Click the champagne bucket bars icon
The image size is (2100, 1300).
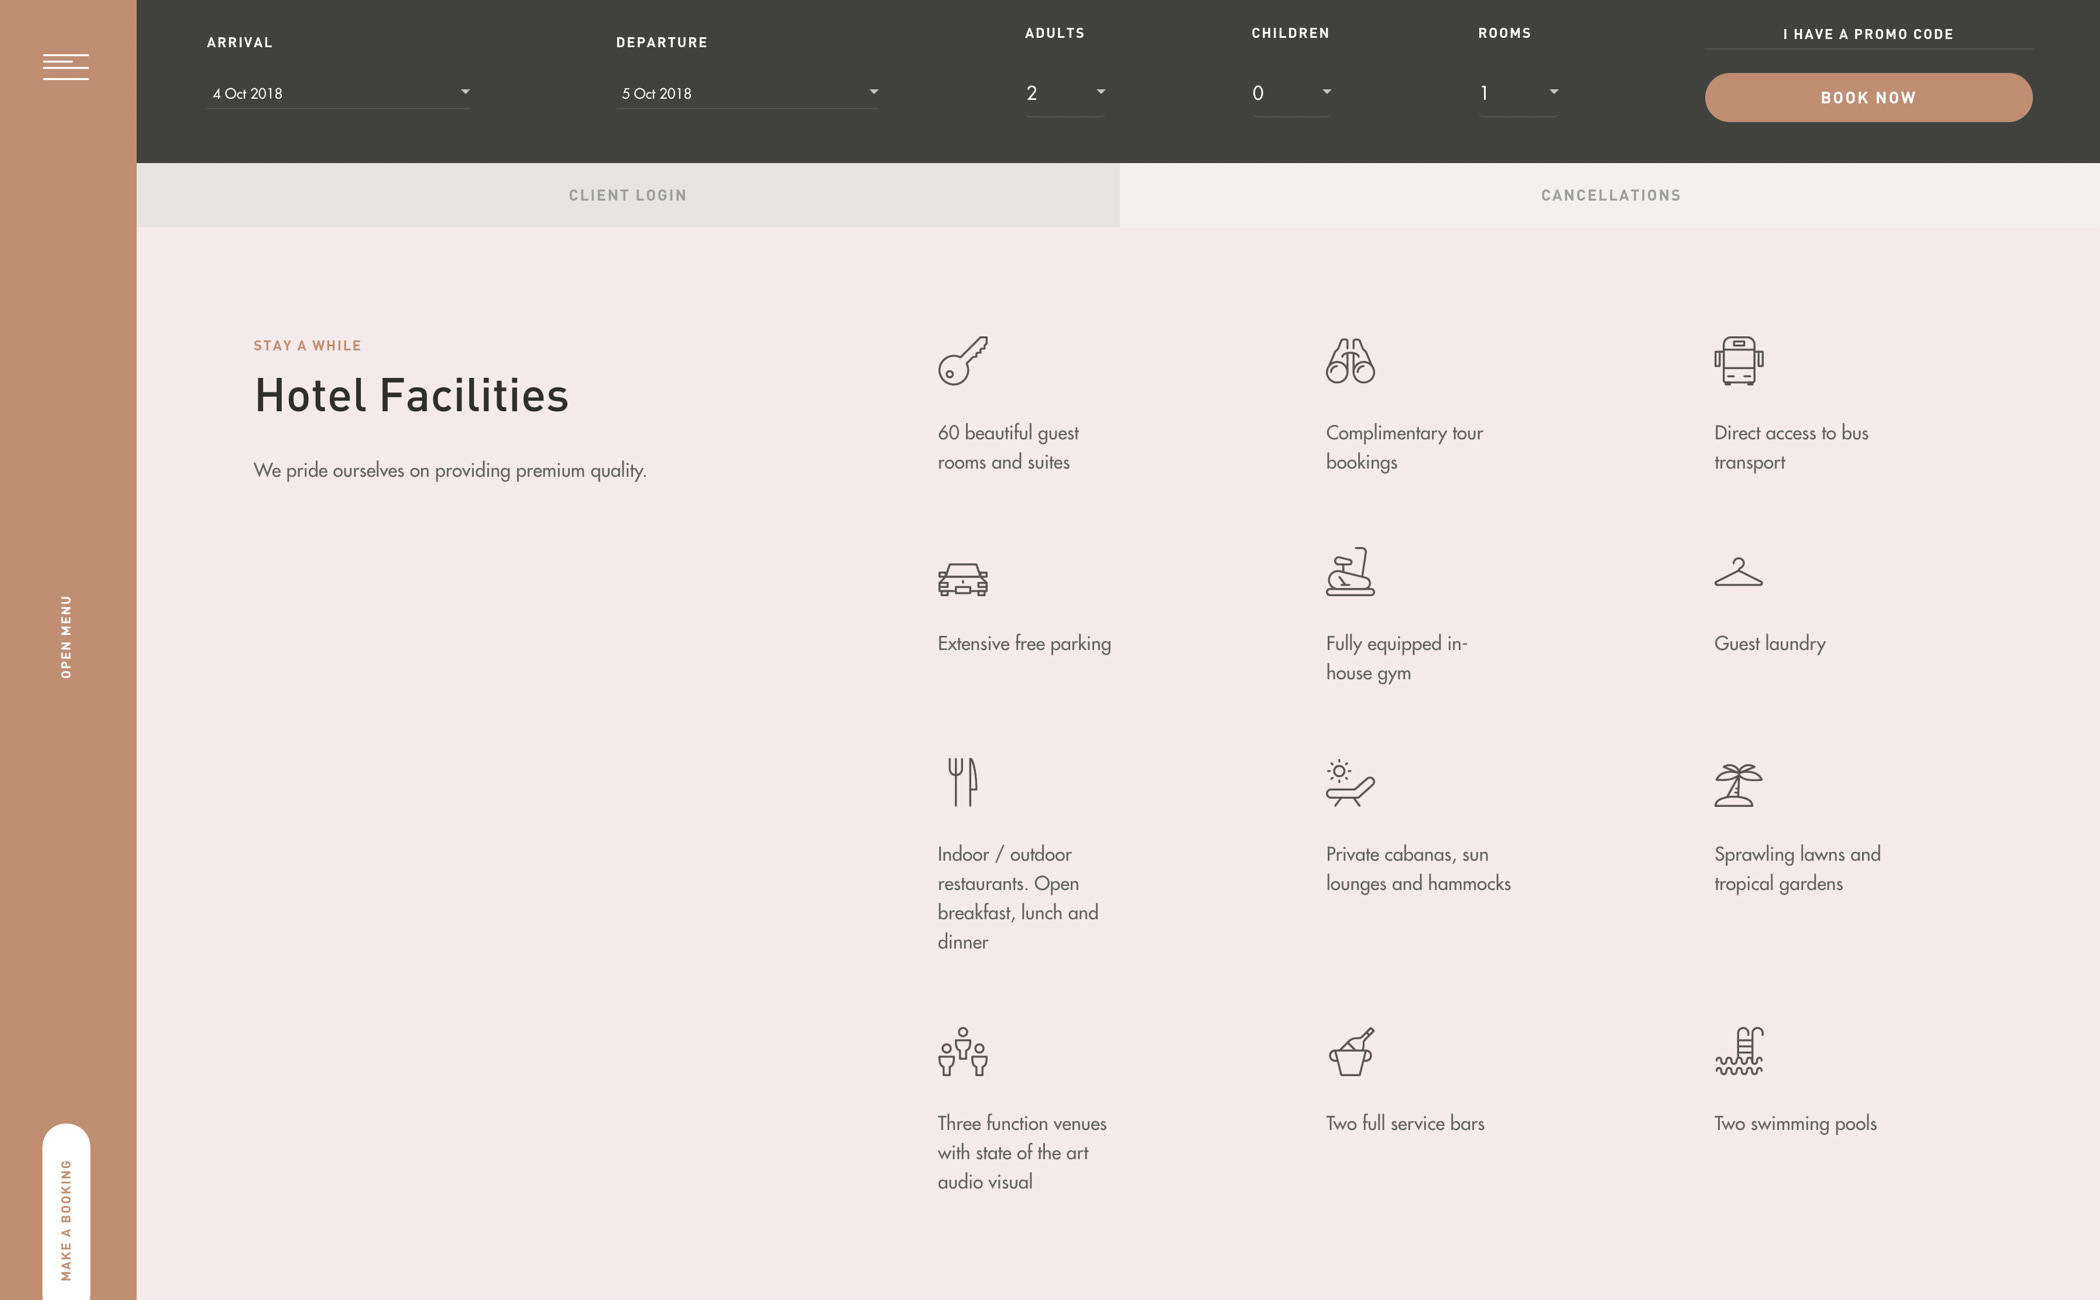coord(1350,1051)
